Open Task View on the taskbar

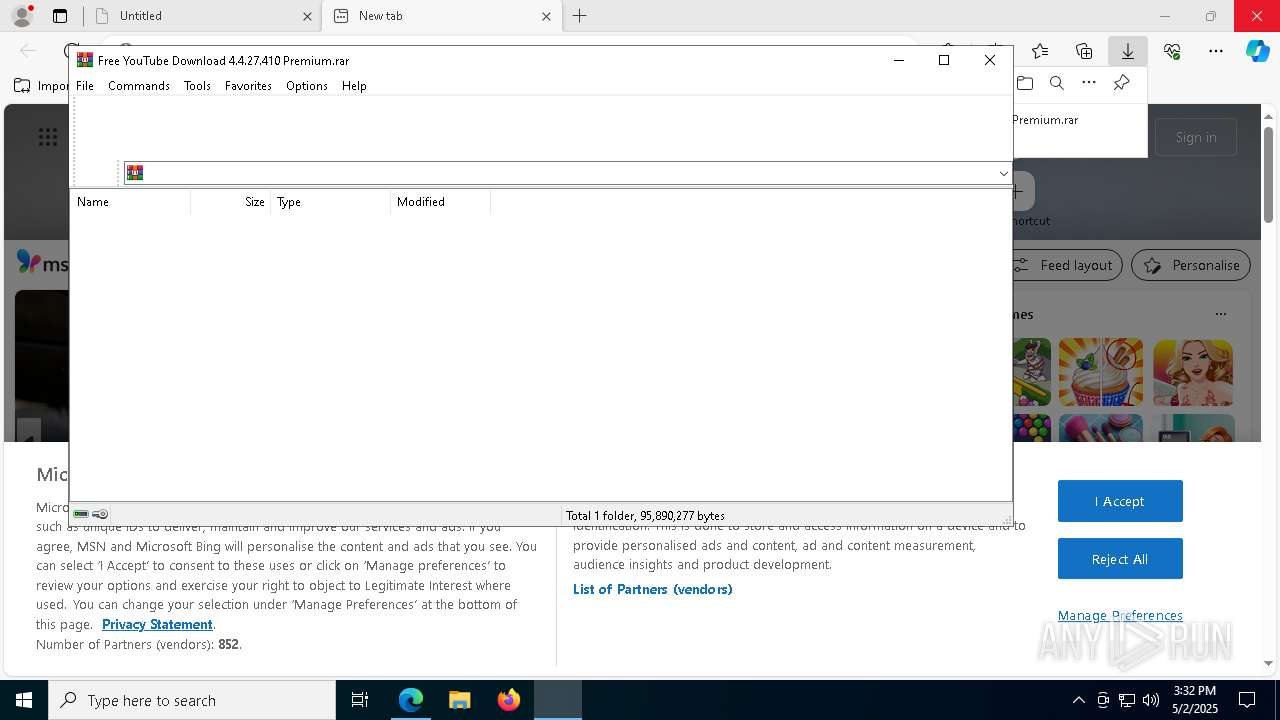click(360, 700)
